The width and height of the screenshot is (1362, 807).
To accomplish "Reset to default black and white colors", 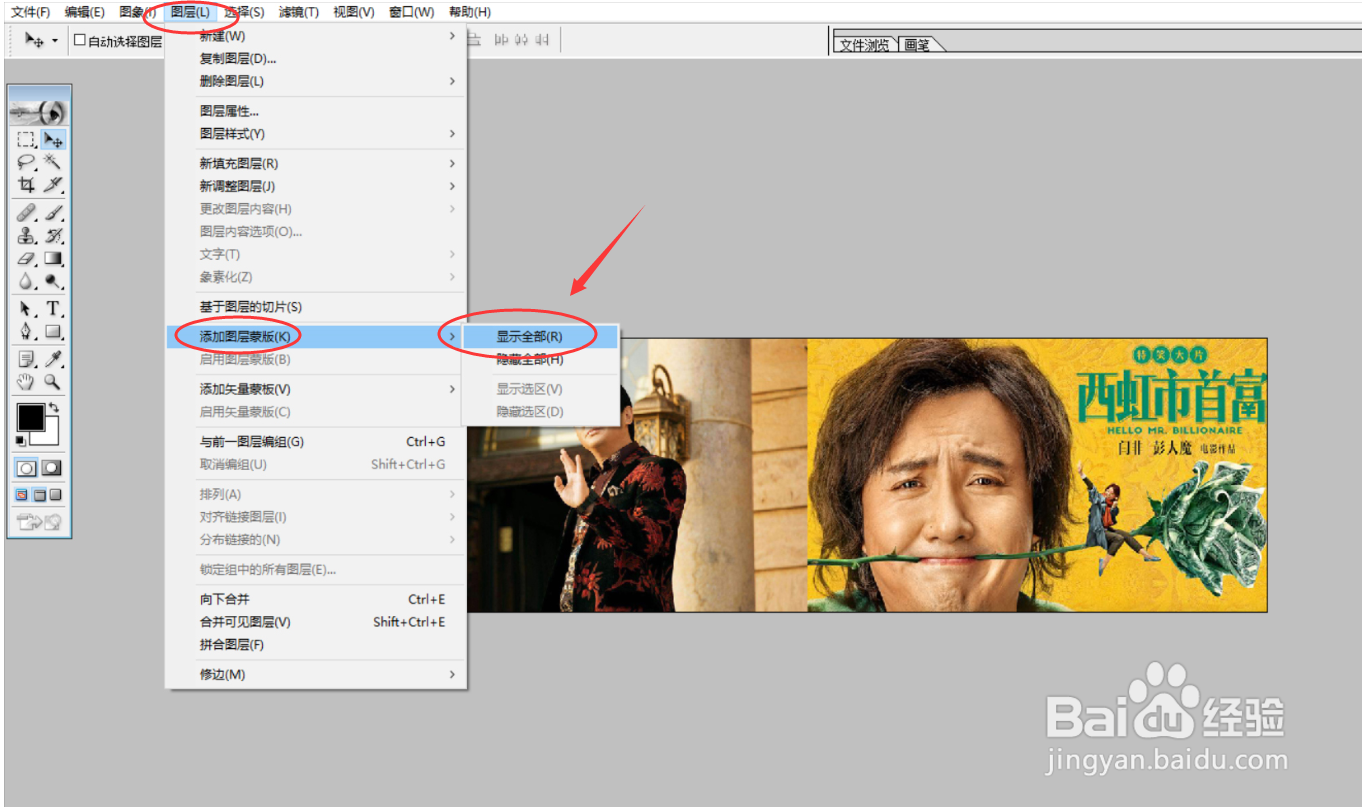I will pos(21,440).
